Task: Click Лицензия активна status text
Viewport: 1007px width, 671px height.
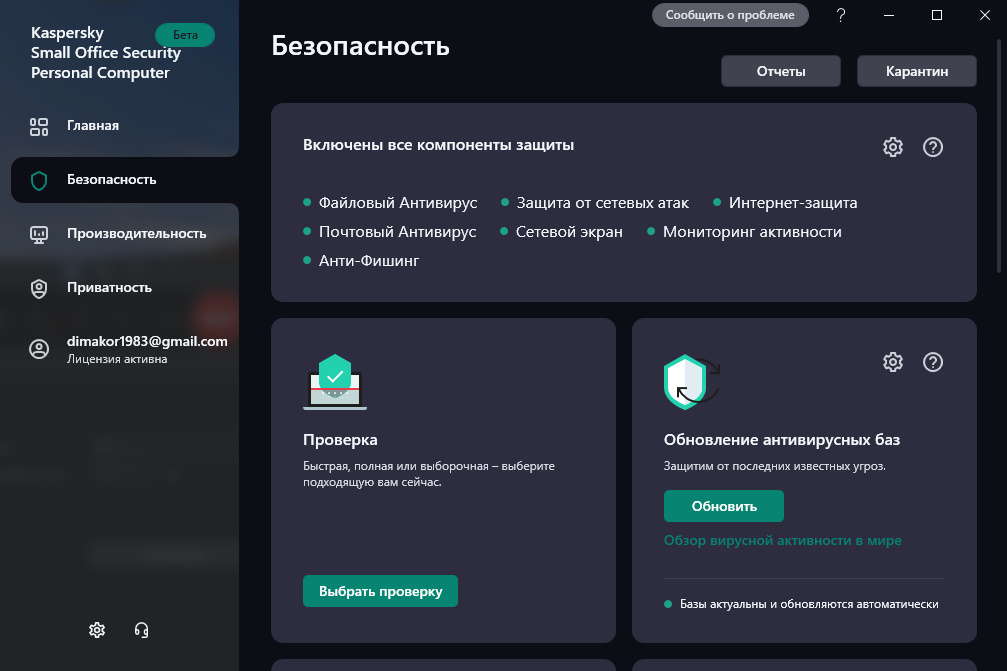Action: point(117,360)
